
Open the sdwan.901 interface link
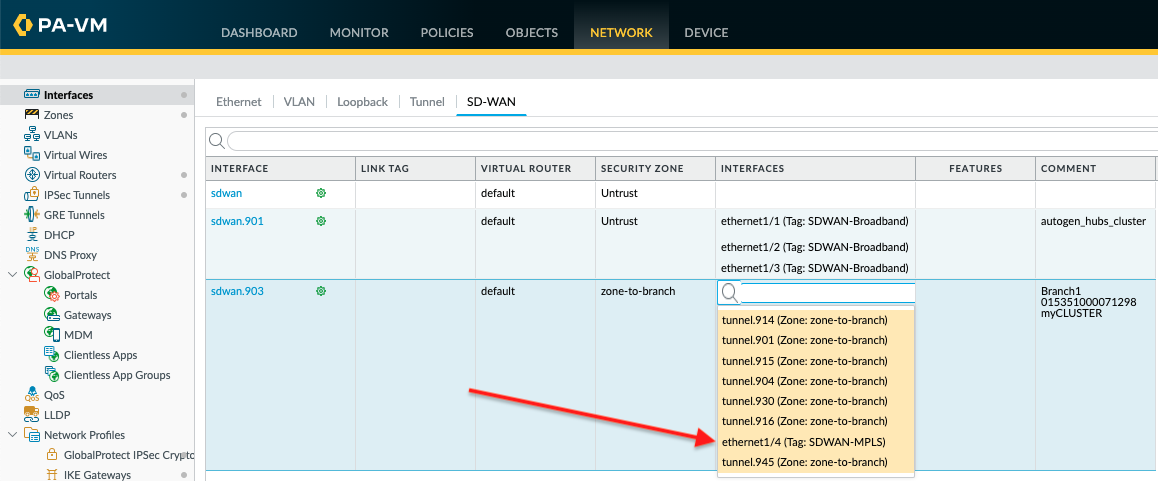237,221
